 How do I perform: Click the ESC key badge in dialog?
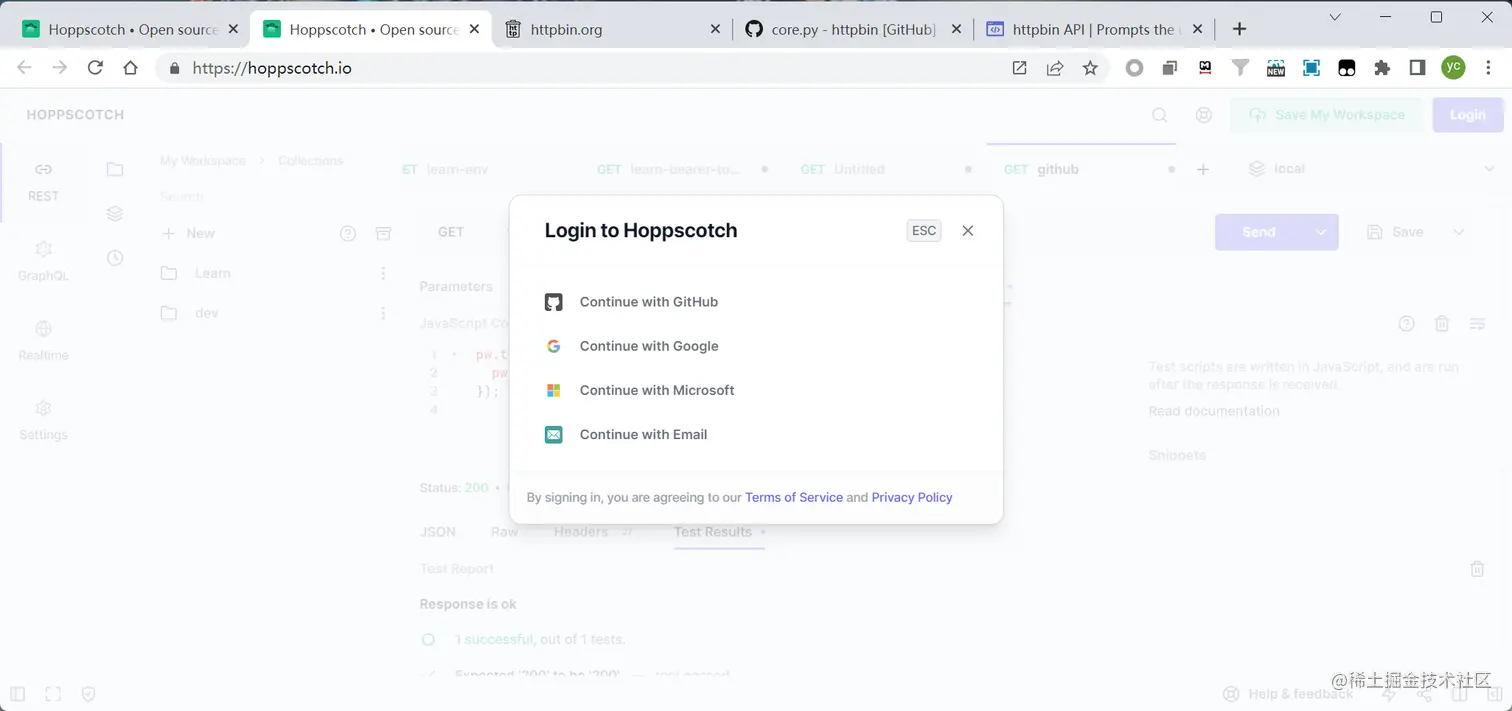[x=924, y=230]
